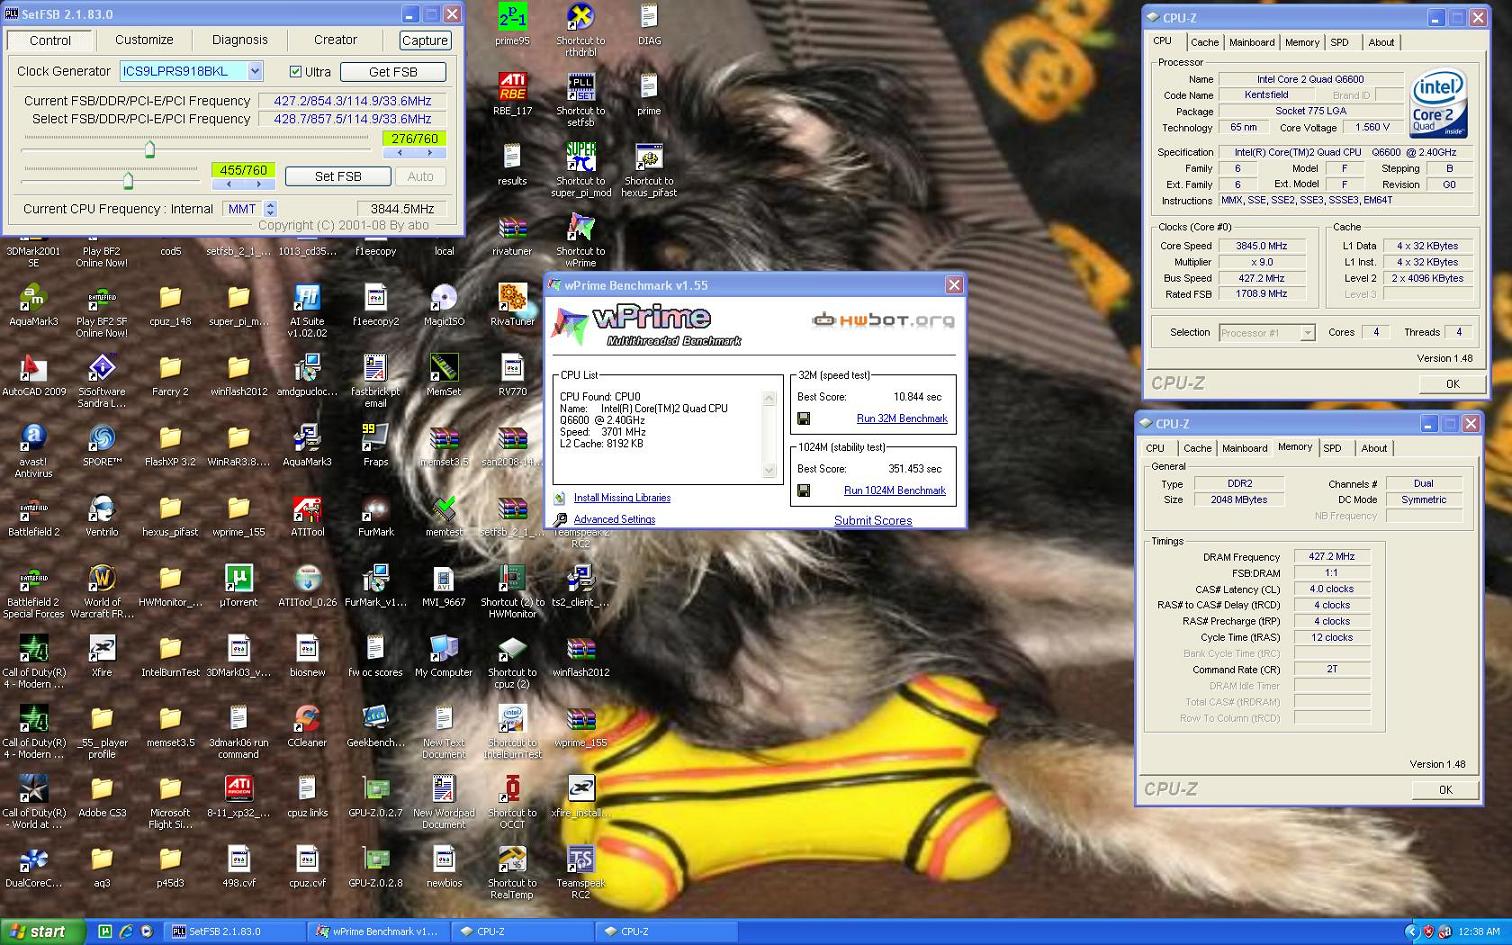1512x945 pixels.
Task: Click Advanced Settings link in wPrime
Action: (x=614, y=520)
